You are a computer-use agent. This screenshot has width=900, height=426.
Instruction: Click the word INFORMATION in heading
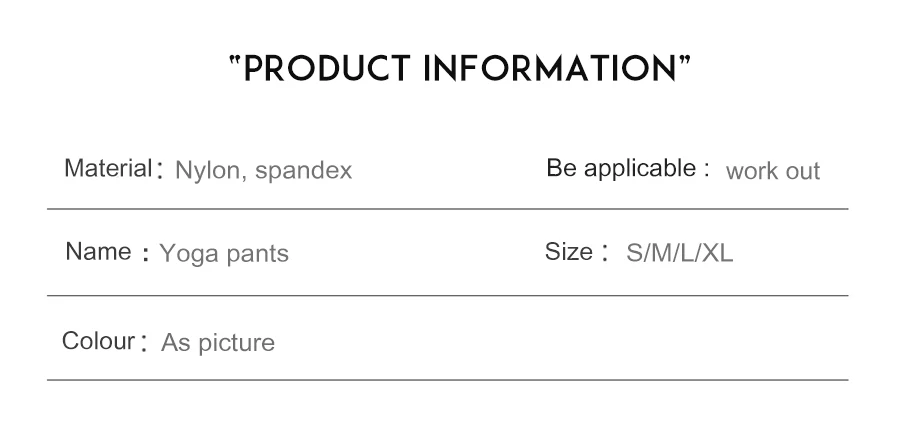[550, 69]
